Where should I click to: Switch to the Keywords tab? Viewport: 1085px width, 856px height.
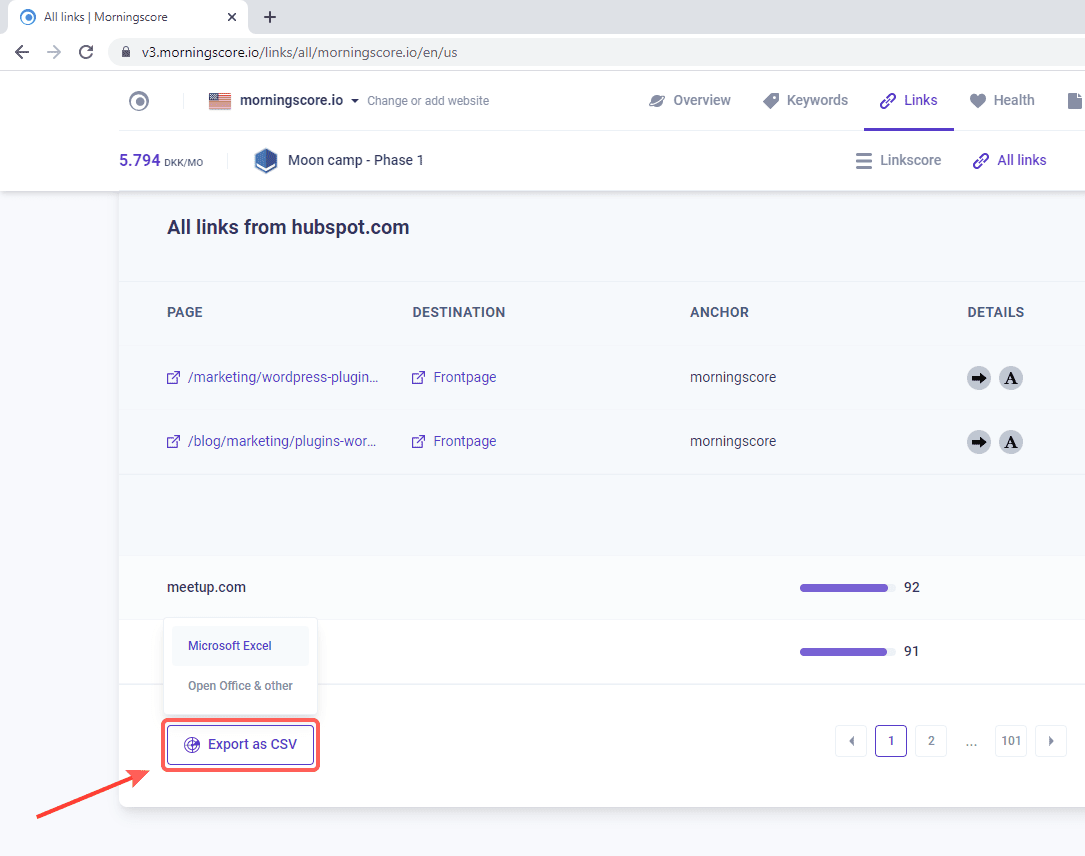pos(805,100)
